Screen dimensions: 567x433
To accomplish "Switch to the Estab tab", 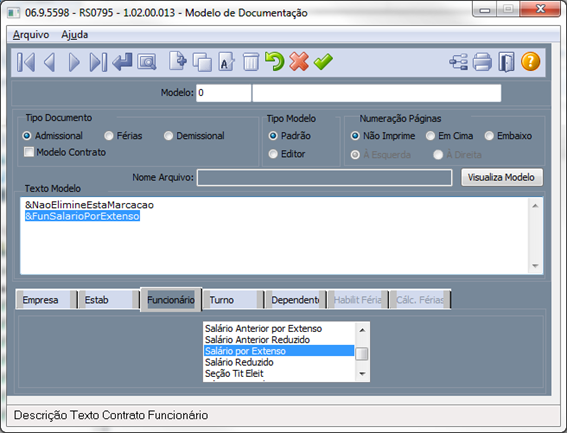I will [x=108, y=300].
